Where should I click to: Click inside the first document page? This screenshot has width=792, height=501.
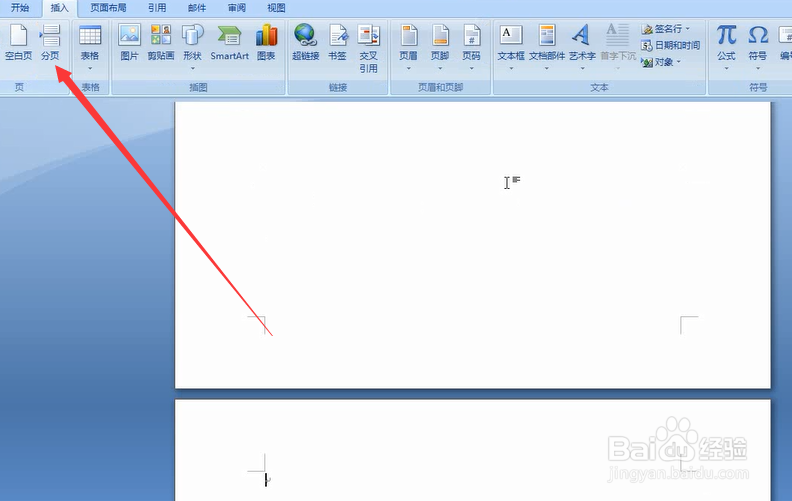click(x=473, y=245)
